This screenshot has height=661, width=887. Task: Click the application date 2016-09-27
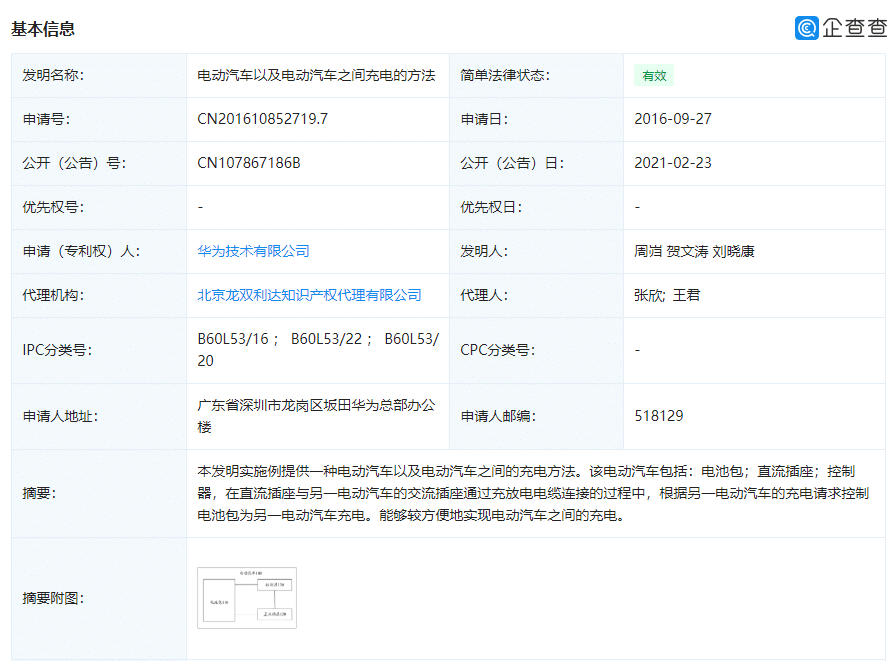point(672,119)
